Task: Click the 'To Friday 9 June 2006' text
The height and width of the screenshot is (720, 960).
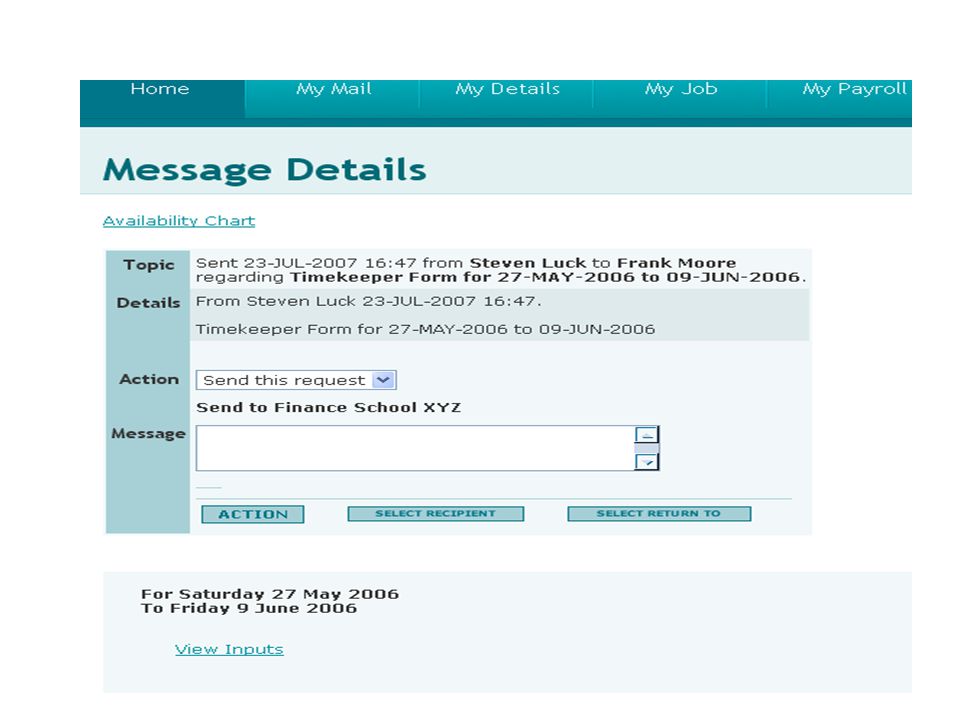Action: click(x=249, y=609)
